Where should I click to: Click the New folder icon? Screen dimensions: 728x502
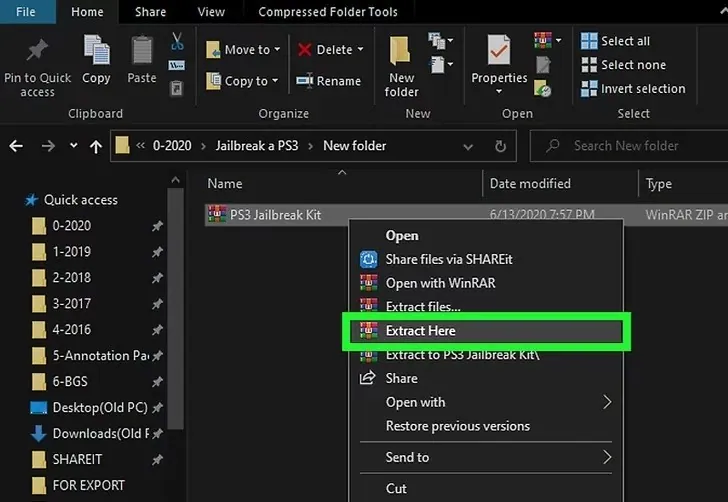coord(400,50)
